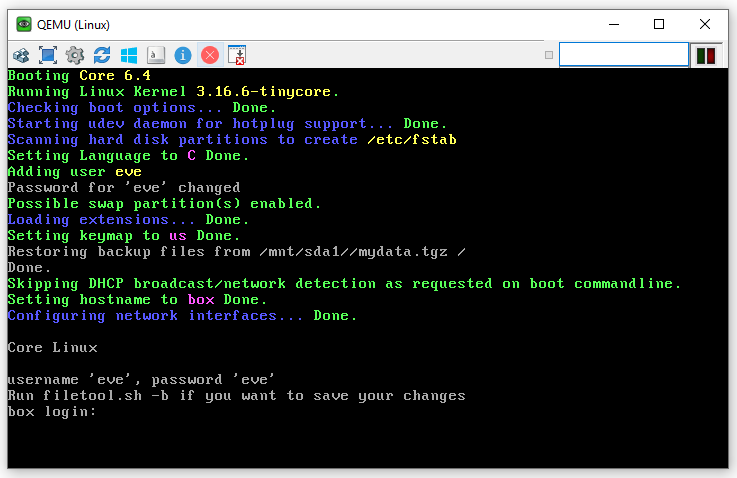
Task: Minimize the QEMU (Linux) window
Action: coord(614,24)
